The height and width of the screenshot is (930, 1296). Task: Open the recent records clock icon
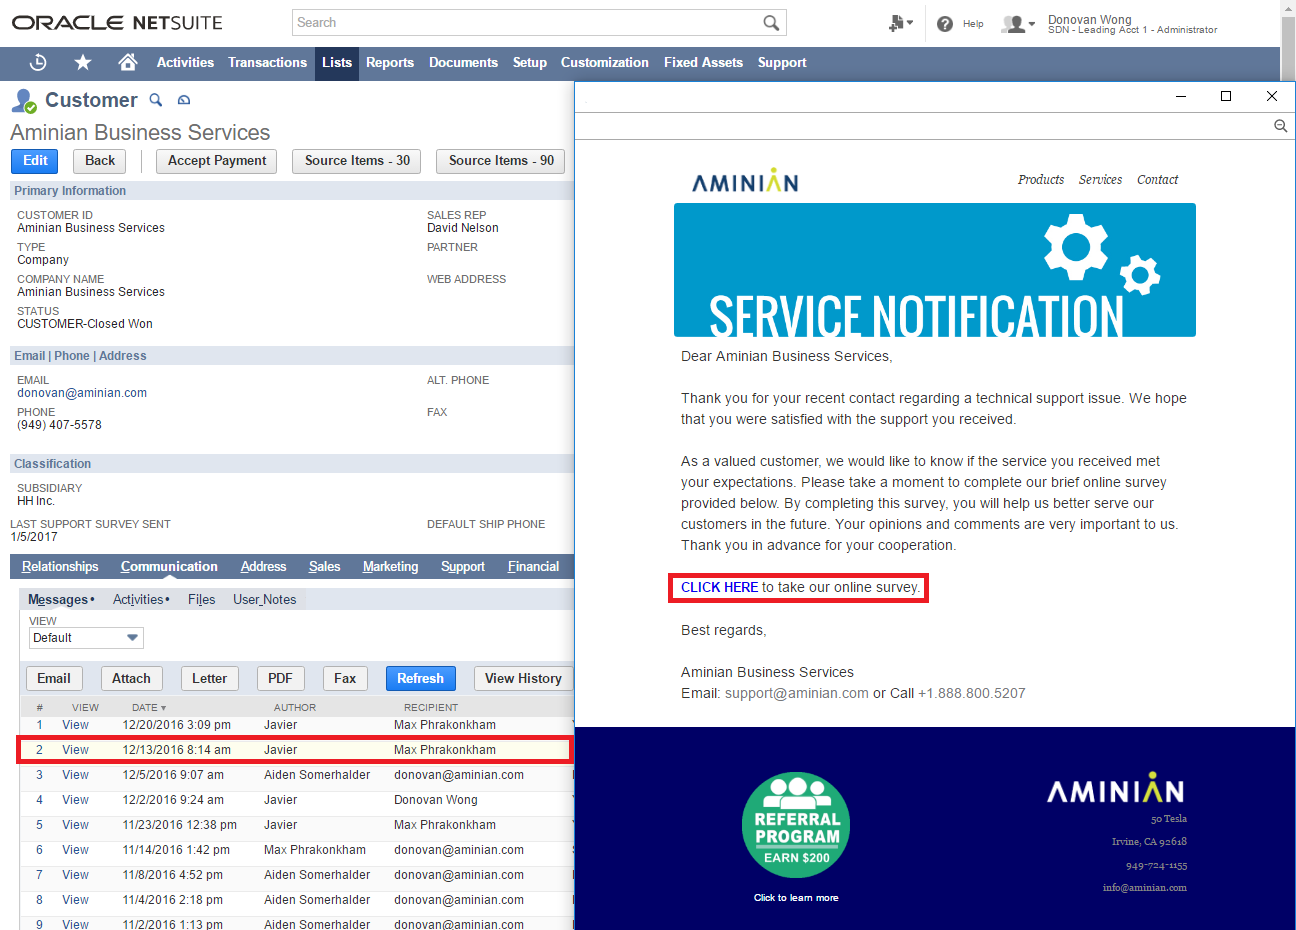coord(38,62)
